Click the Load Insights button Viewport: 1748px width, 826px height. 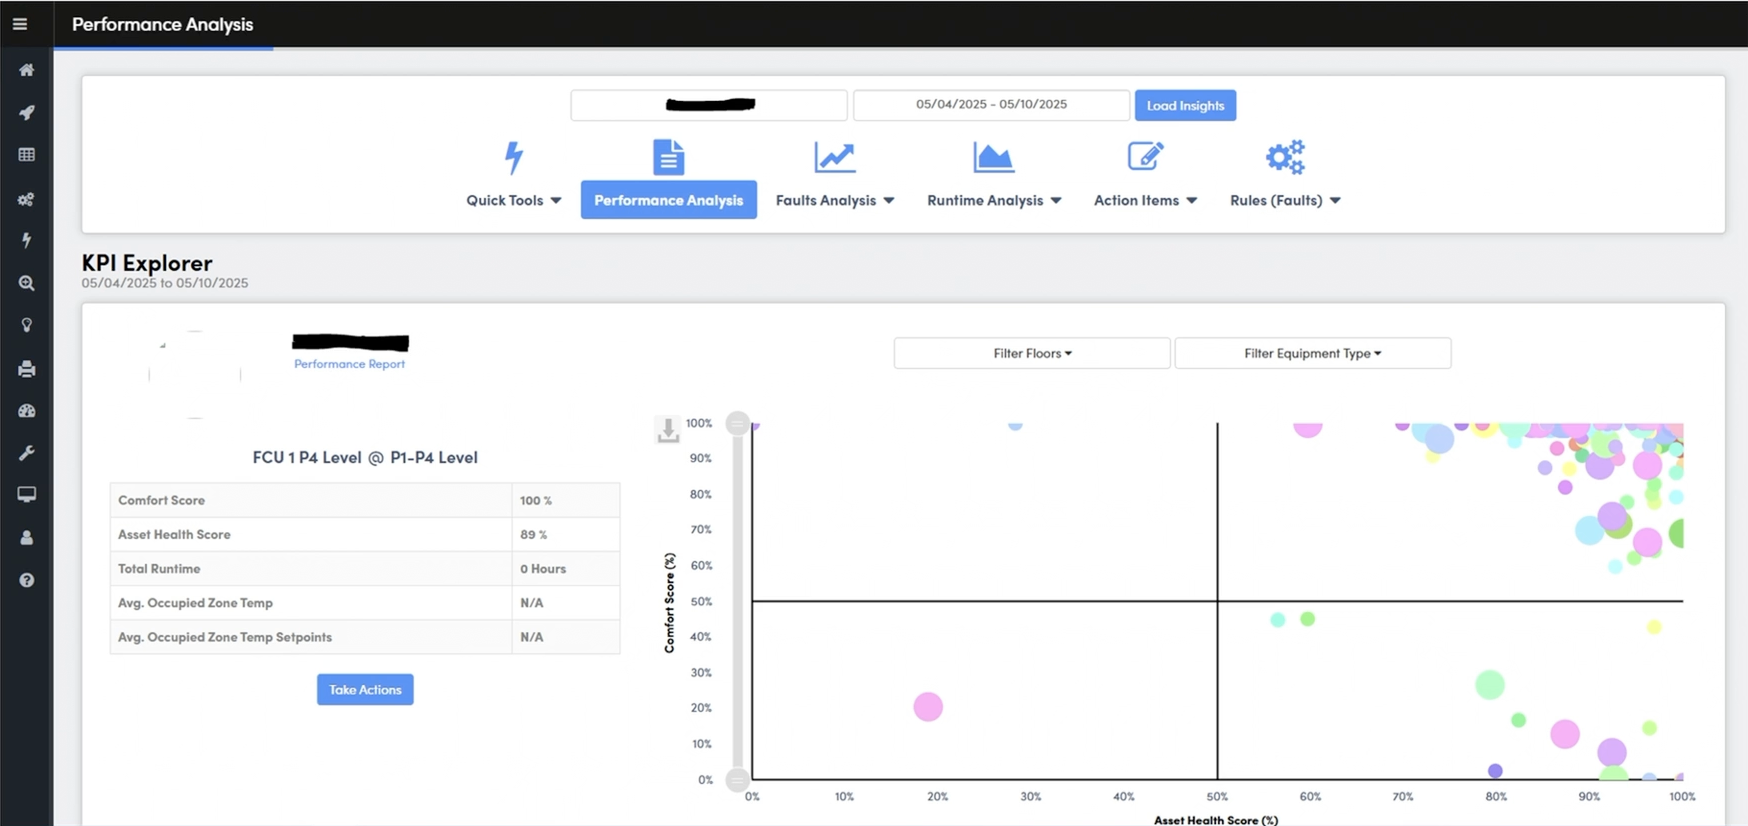pos(1185,105)
